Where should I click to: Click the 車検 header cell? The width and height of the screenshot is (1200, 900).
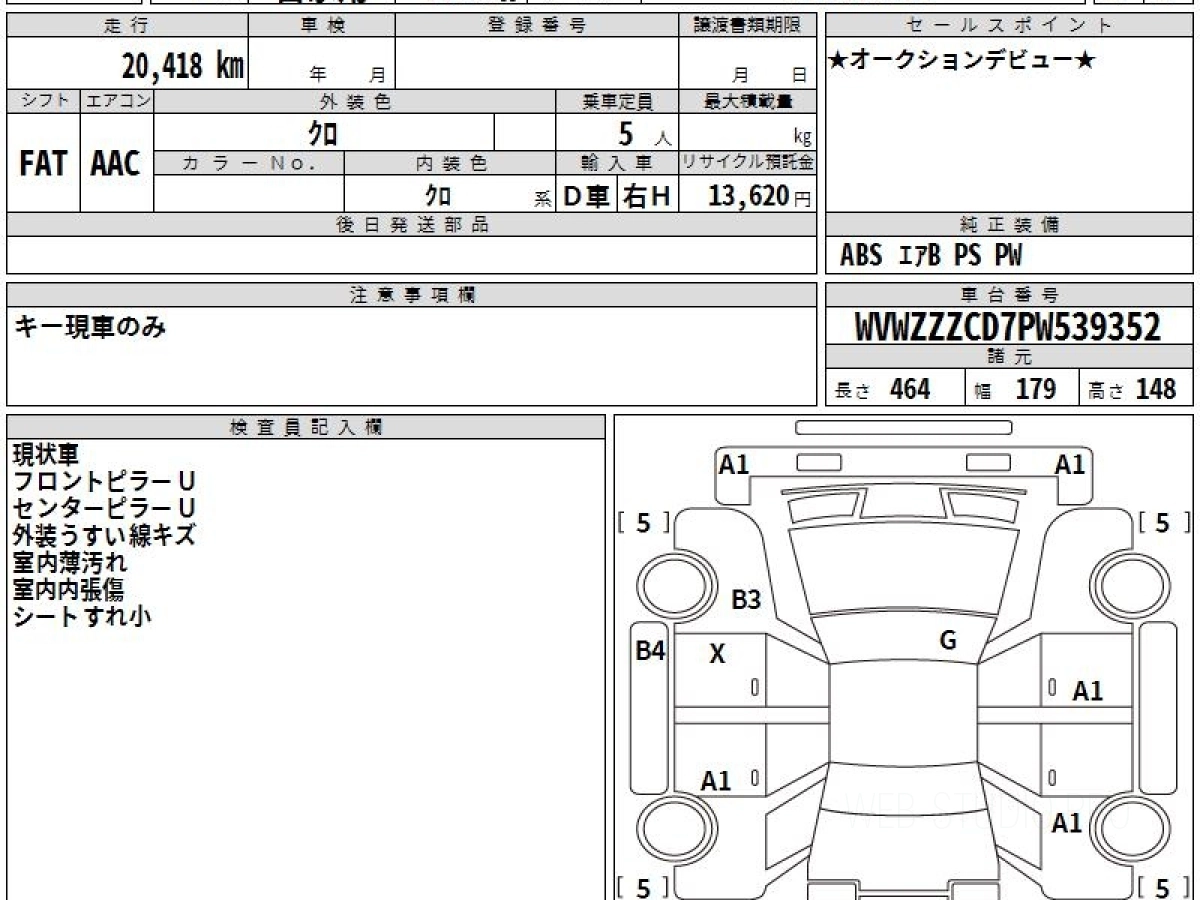(x=322, y=26)
